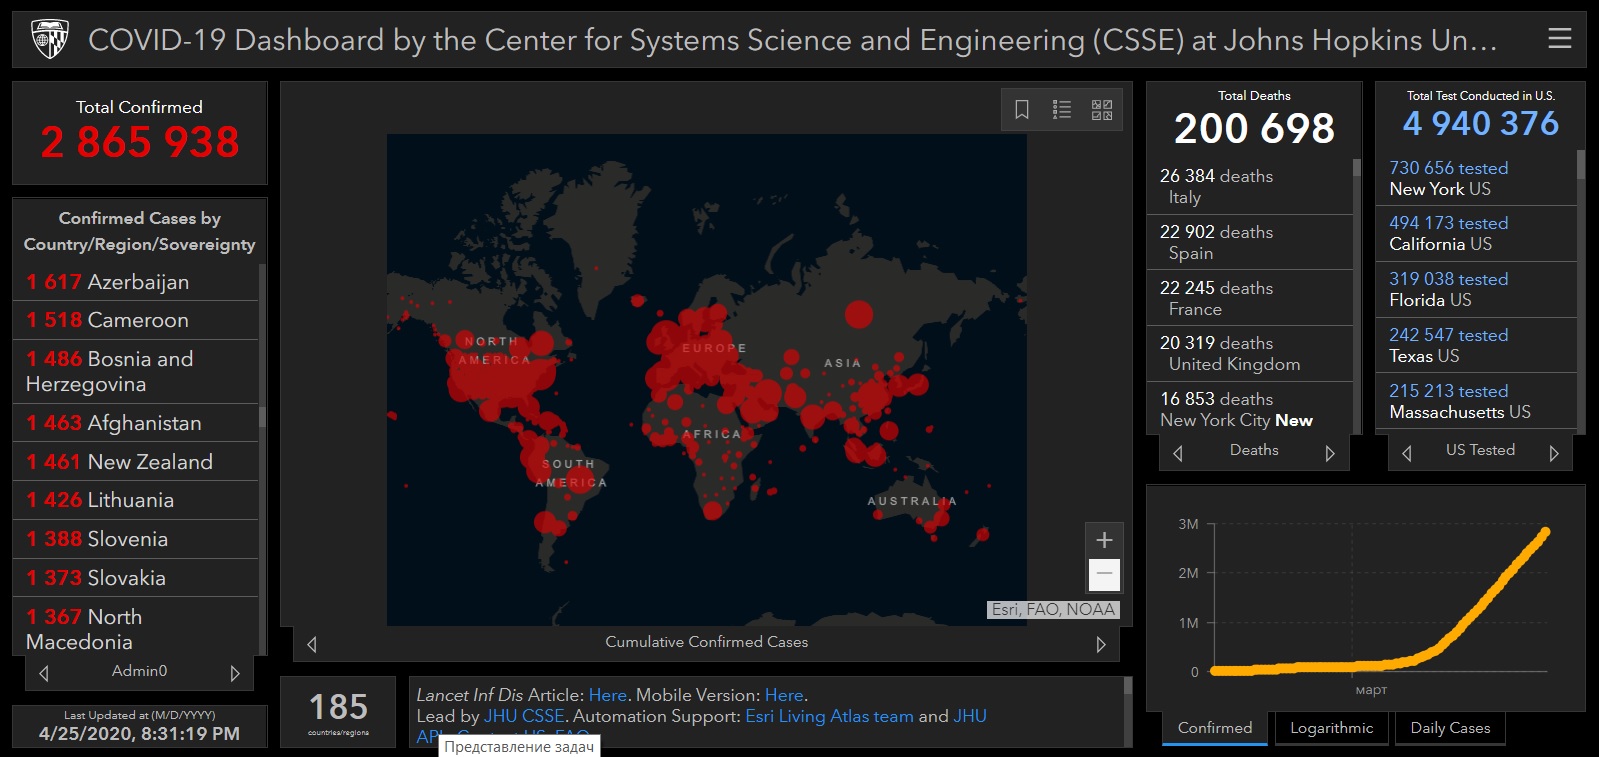Image resolution: width=1599 pixels, height=757 pixels.
Task: Show the map legend list icon
Action: click(1062, 109)
